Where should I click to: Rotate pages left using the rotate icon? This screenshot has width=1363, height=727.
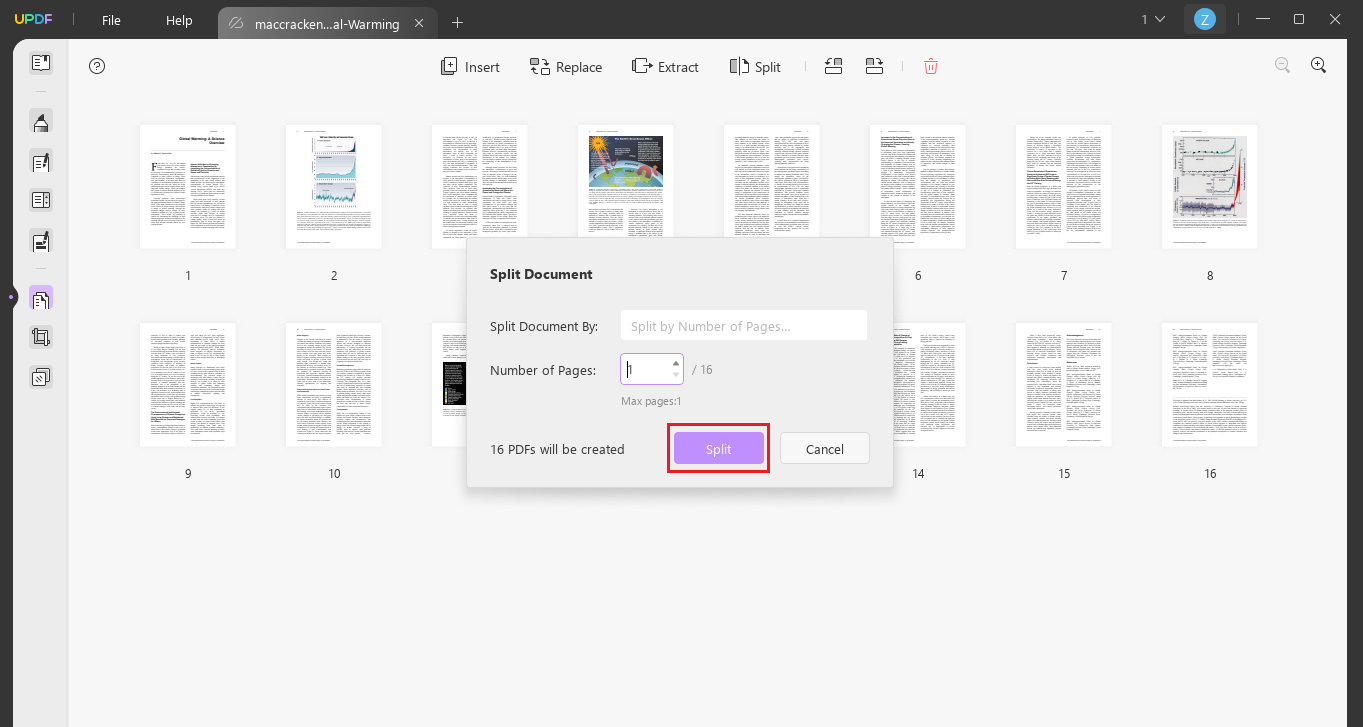coord(833,66)
